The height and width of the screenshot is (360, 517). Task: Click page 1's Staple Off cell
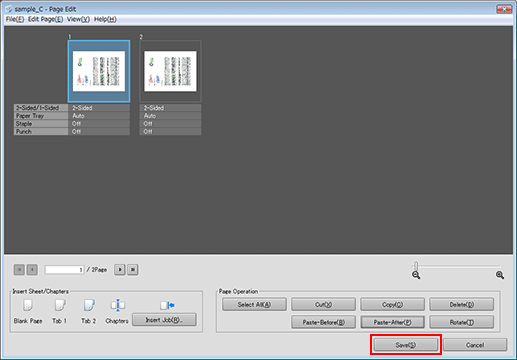[99, 124]
